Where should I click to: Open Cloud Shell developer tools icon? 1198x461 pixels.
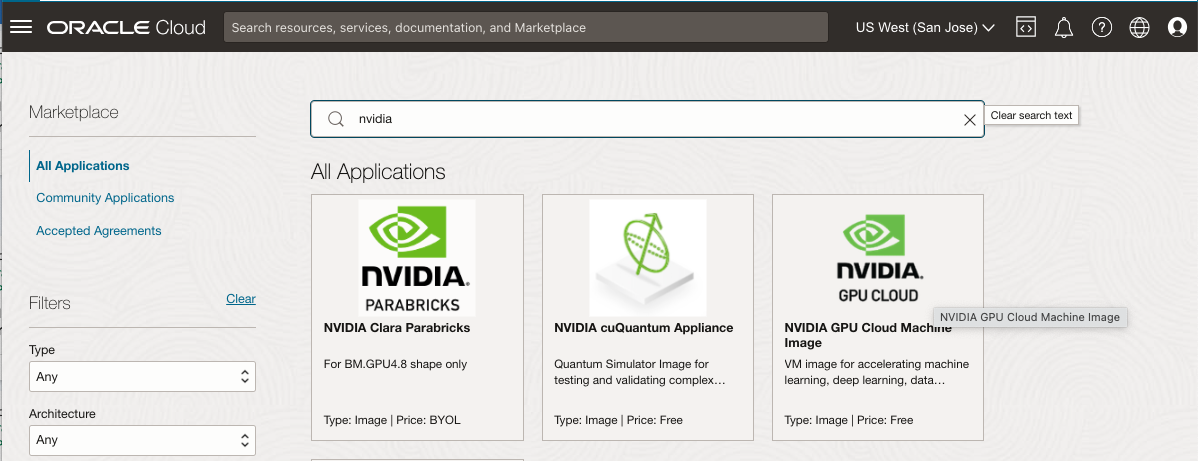[1025, 28]
